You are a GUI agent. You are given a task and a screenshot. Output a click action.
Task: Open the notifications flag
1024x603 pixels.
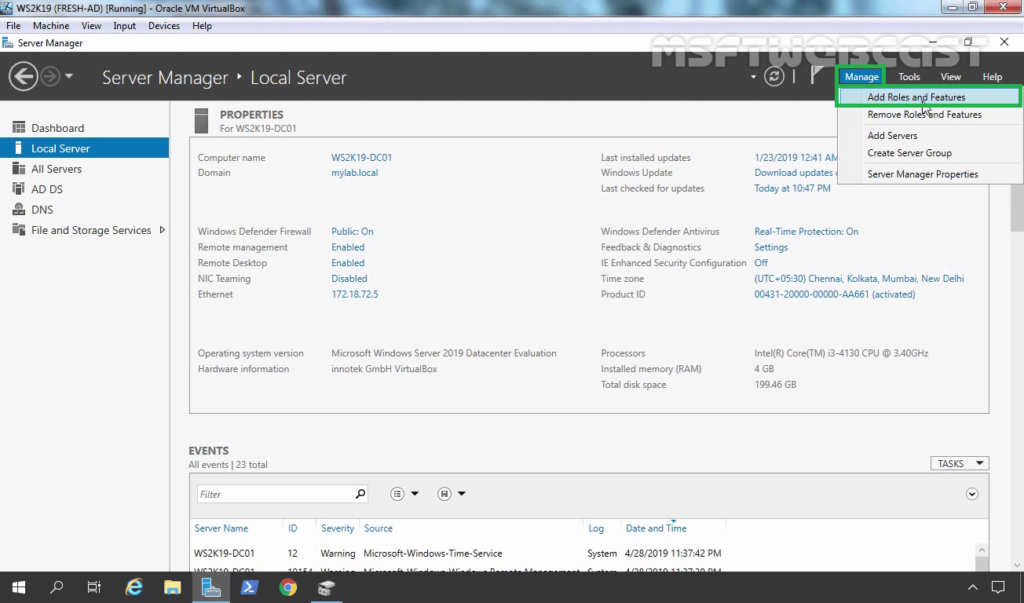[817, 77]
